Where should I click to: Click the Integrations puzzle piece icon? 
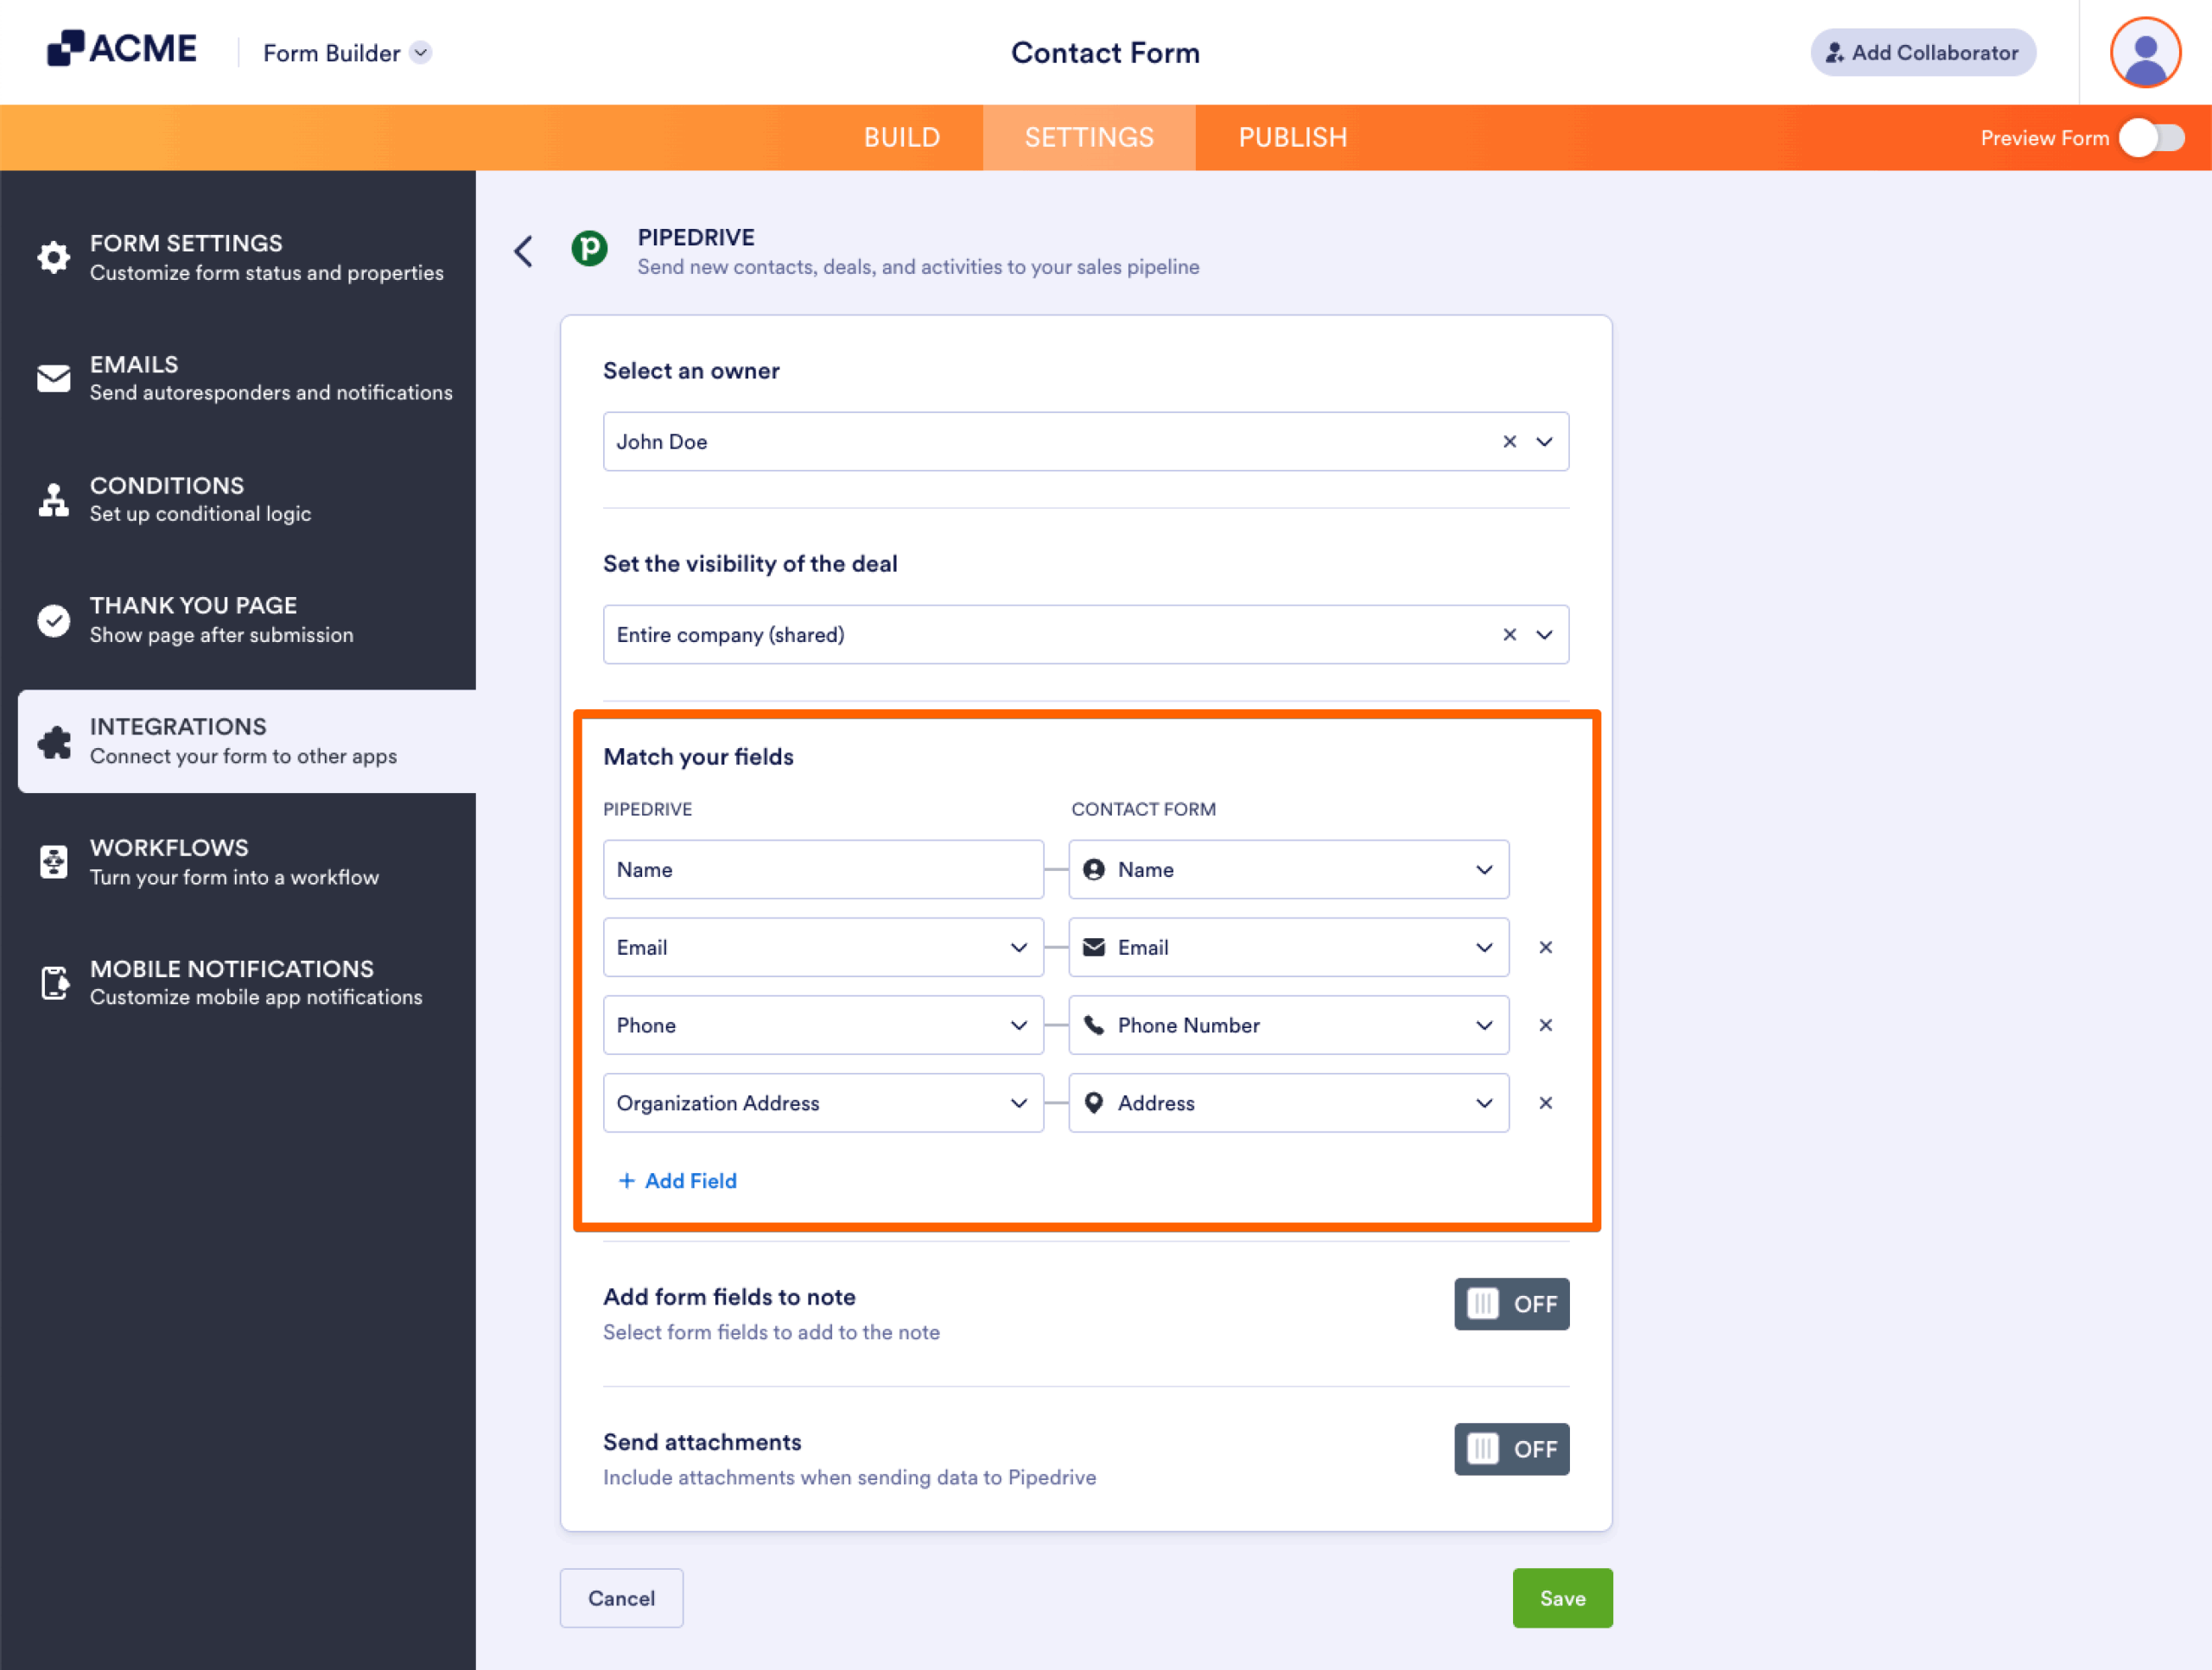click(55, 741)
